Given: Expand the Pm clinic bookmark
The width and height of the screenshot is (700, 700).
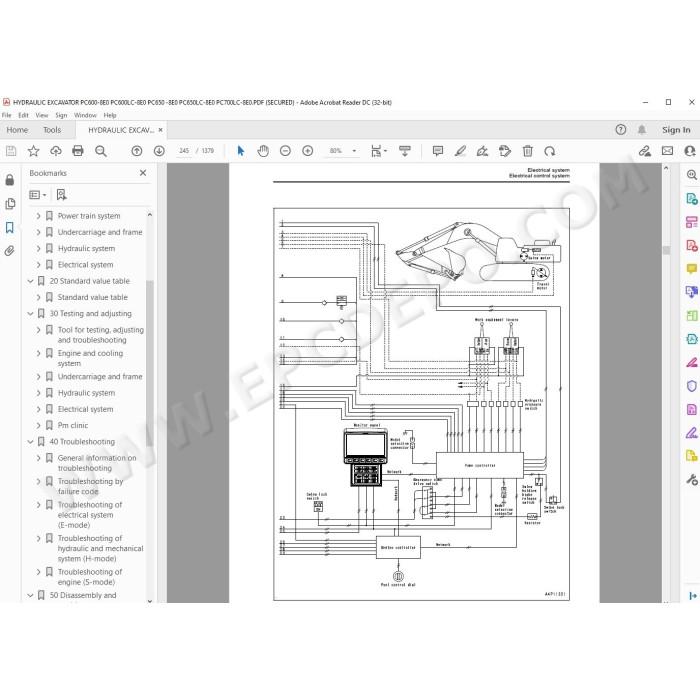Looking at the screenshot, I should click(x=38, y=425).
